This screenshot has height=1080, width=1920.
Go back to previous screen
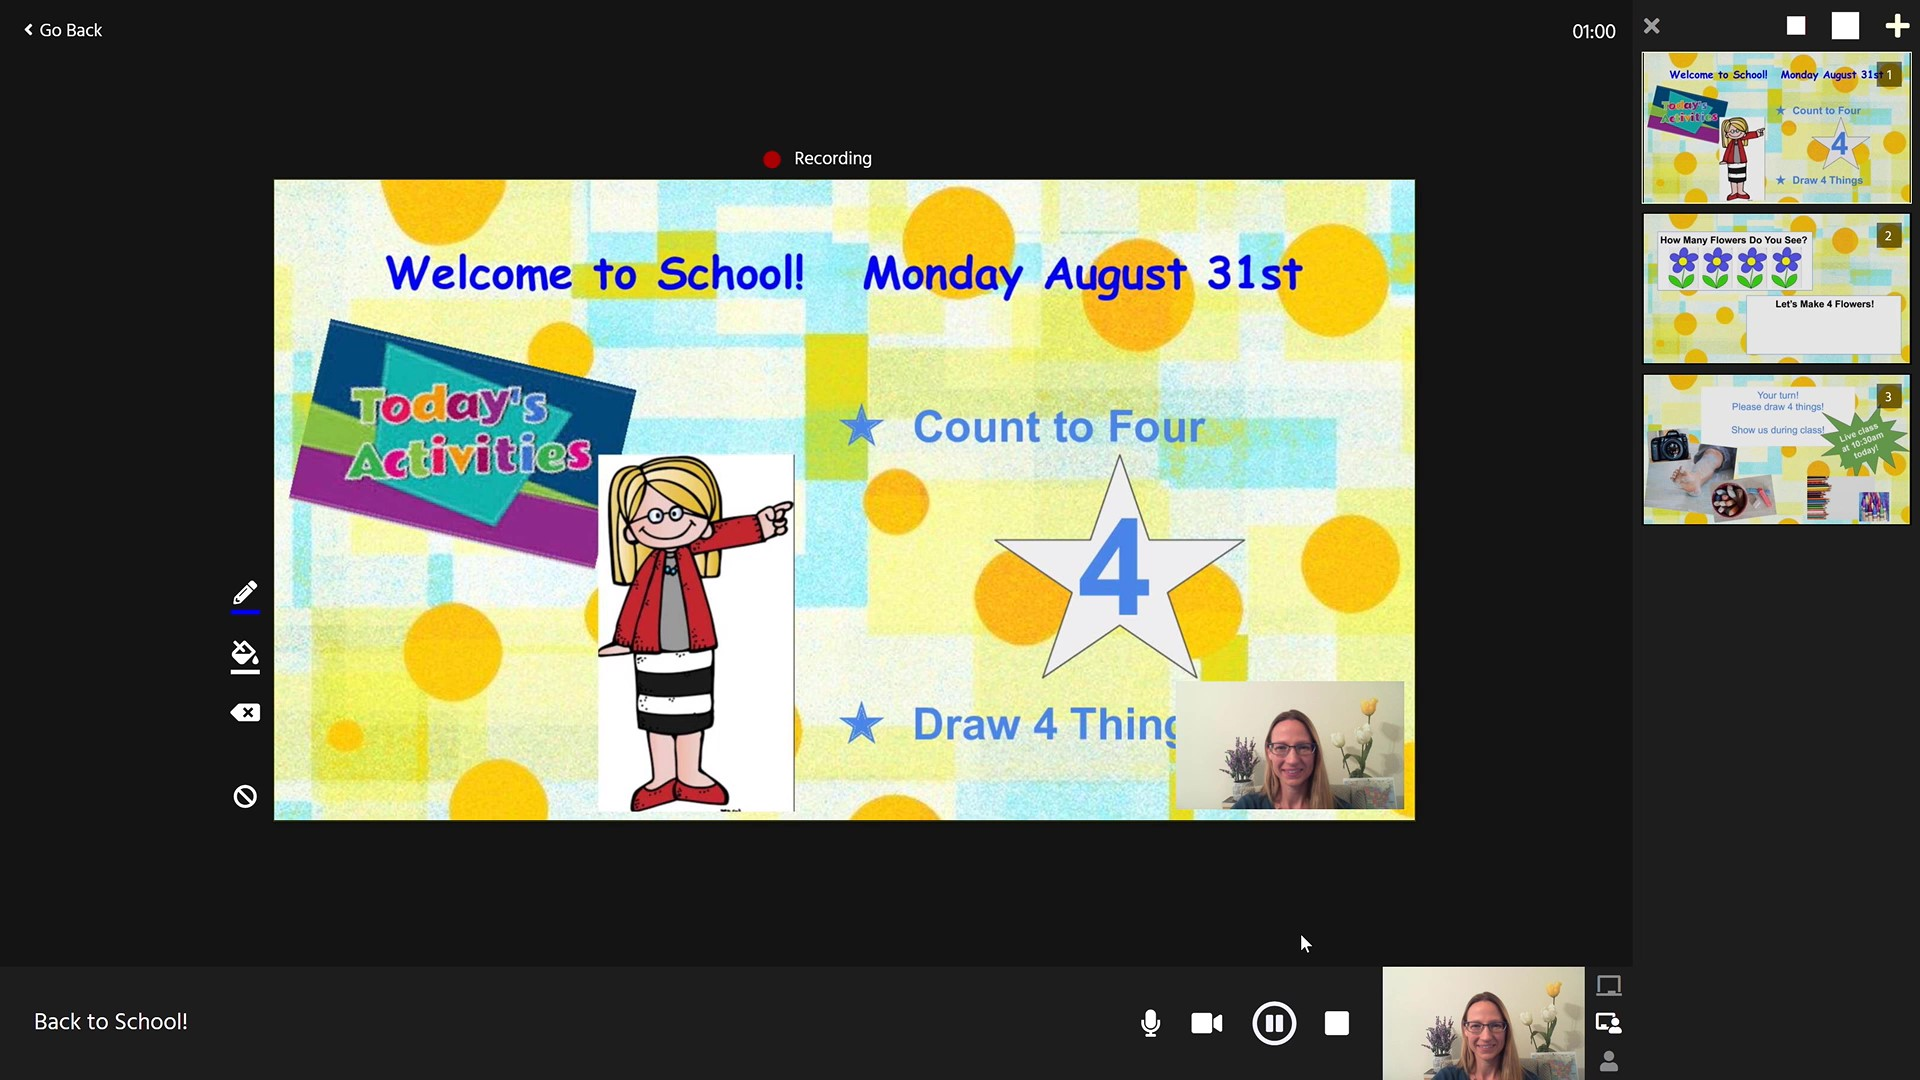point(63,30)
